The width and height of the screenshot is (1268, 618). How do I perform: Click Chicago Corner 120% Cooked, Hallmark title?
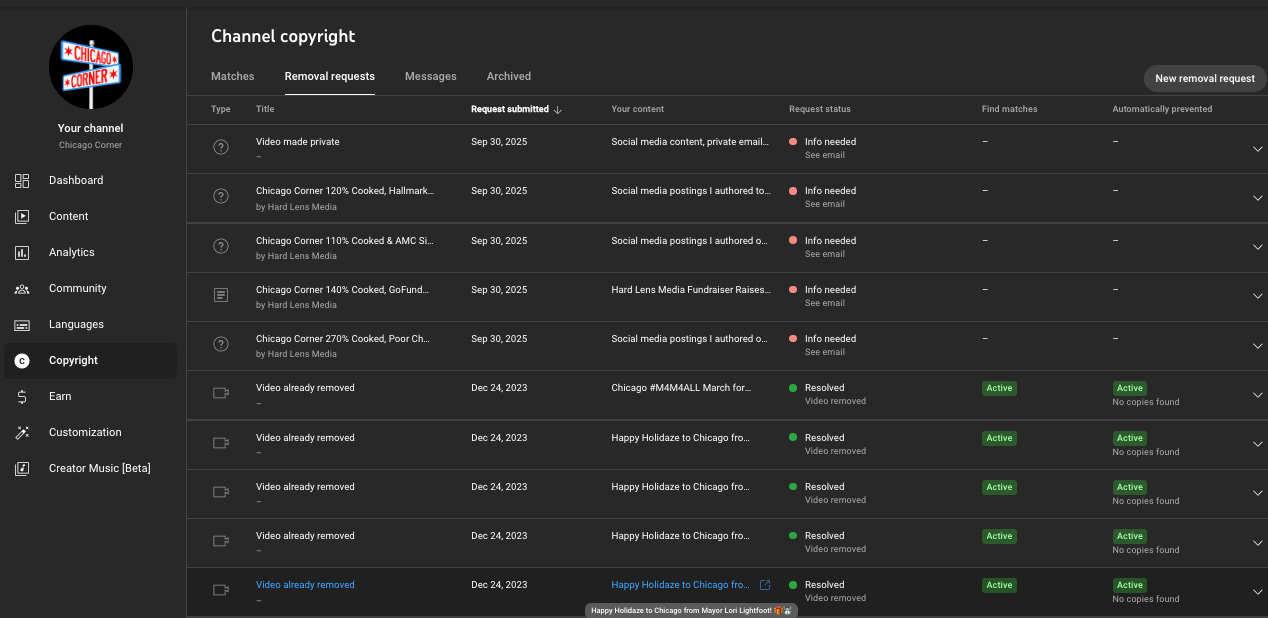click(x=345, y=191)
